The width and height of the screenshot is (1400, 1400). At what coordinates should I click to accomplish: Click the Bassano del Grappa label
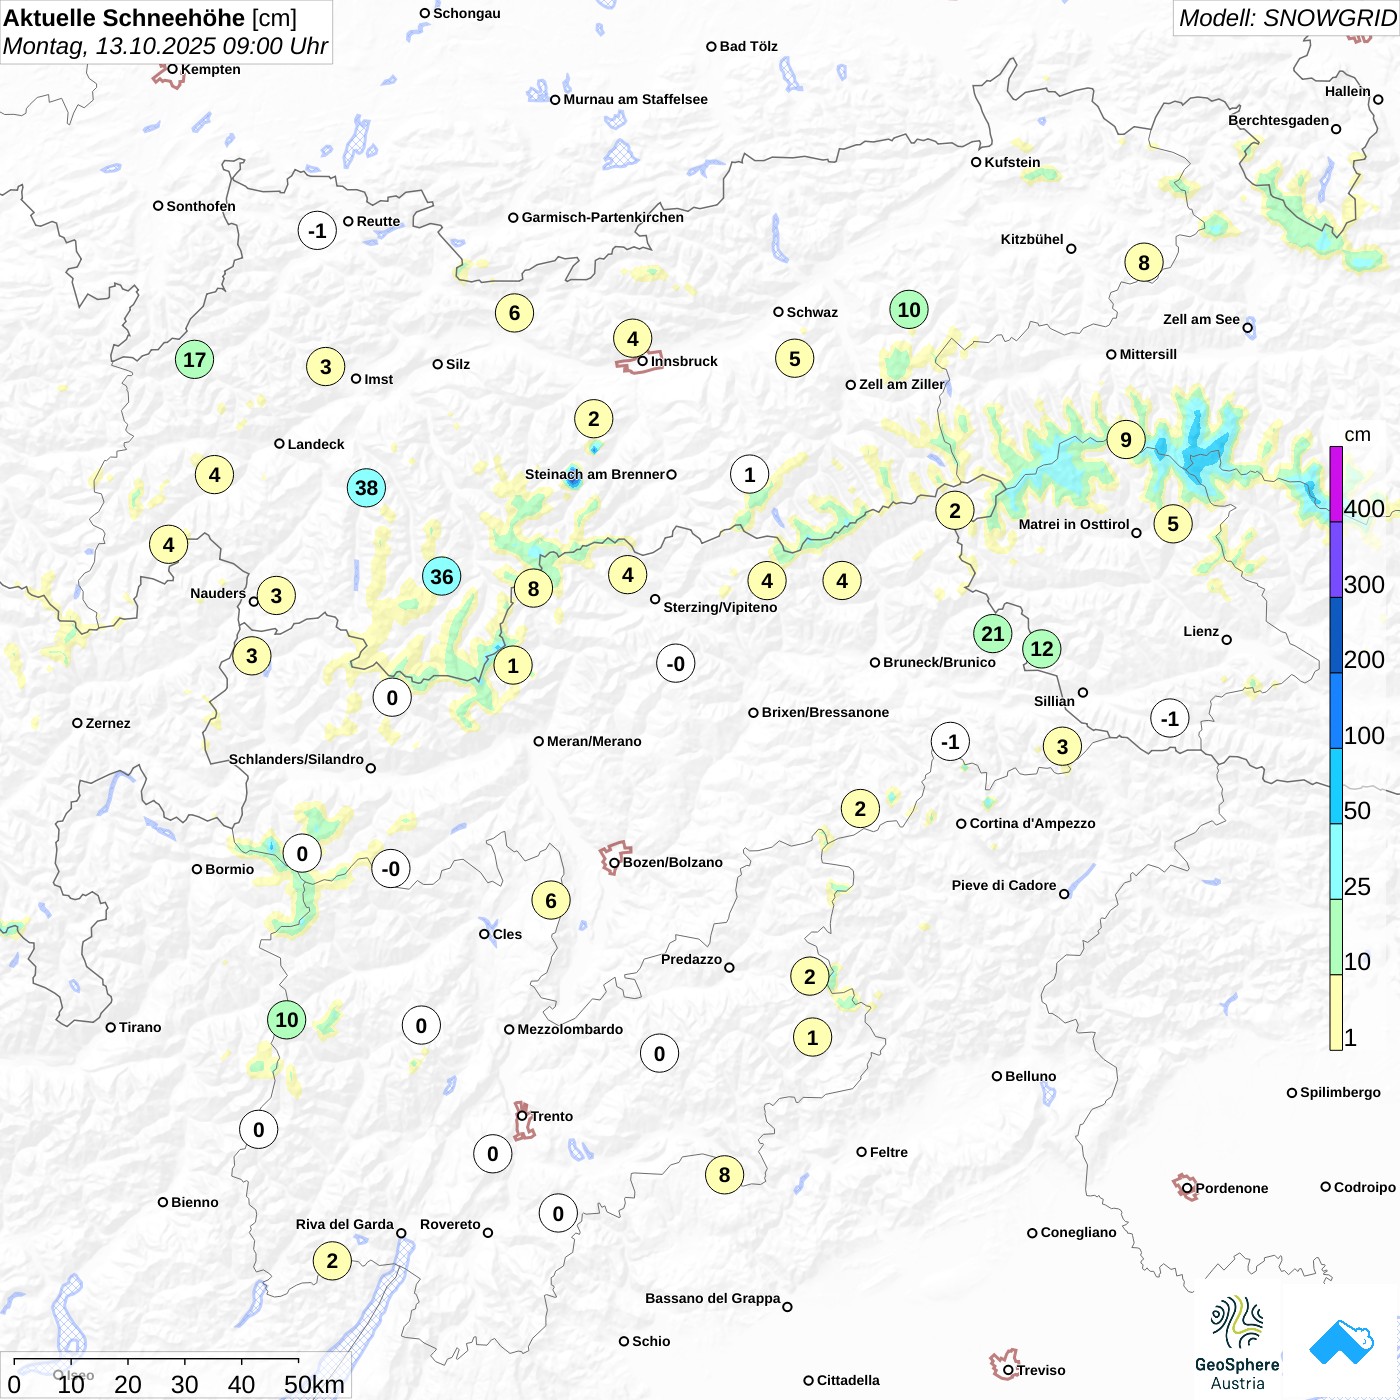point(713,1298)
